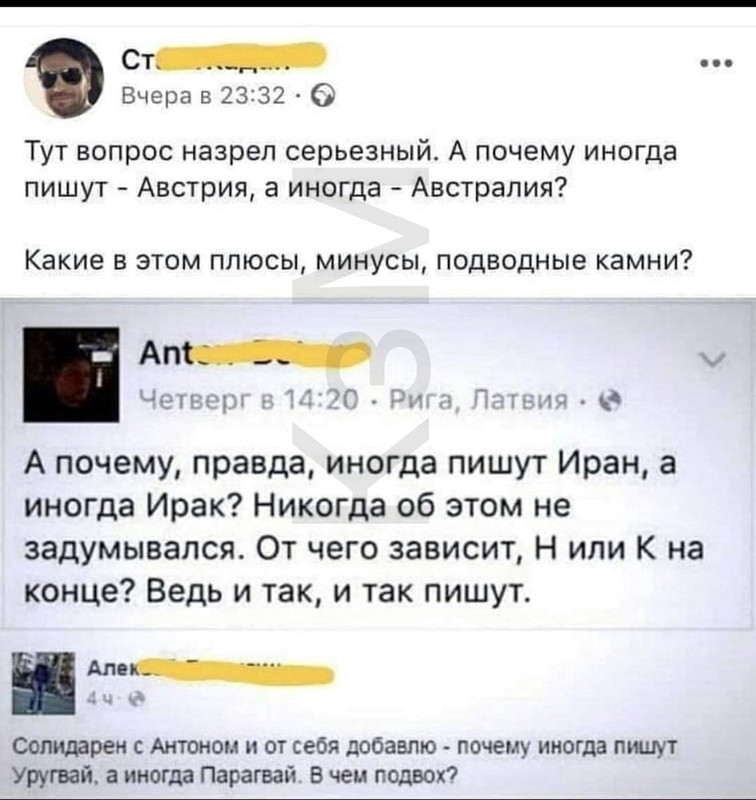Click the "Тут вопрос назрел серьезный" post text
This screenshot has height=800, width=756.
coord(351,170)
